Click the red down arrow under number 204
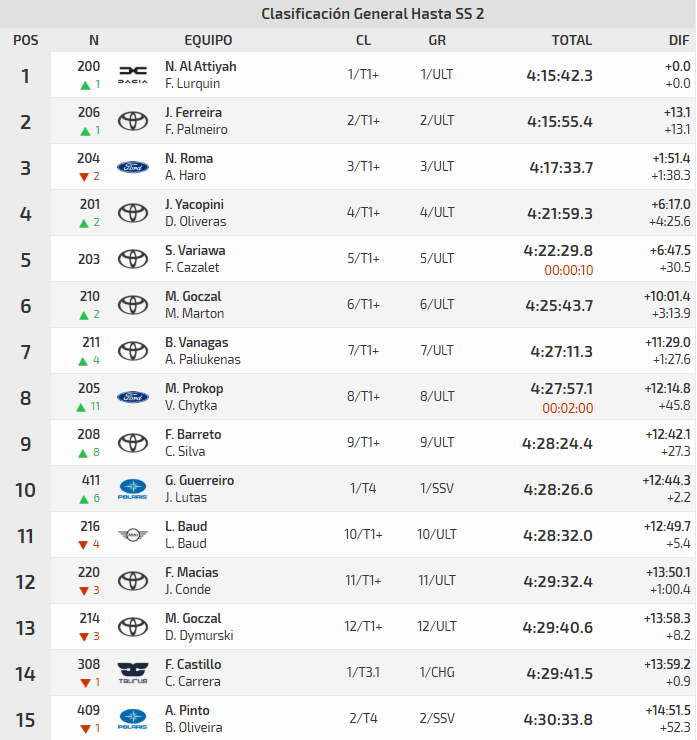 (85, 177)
